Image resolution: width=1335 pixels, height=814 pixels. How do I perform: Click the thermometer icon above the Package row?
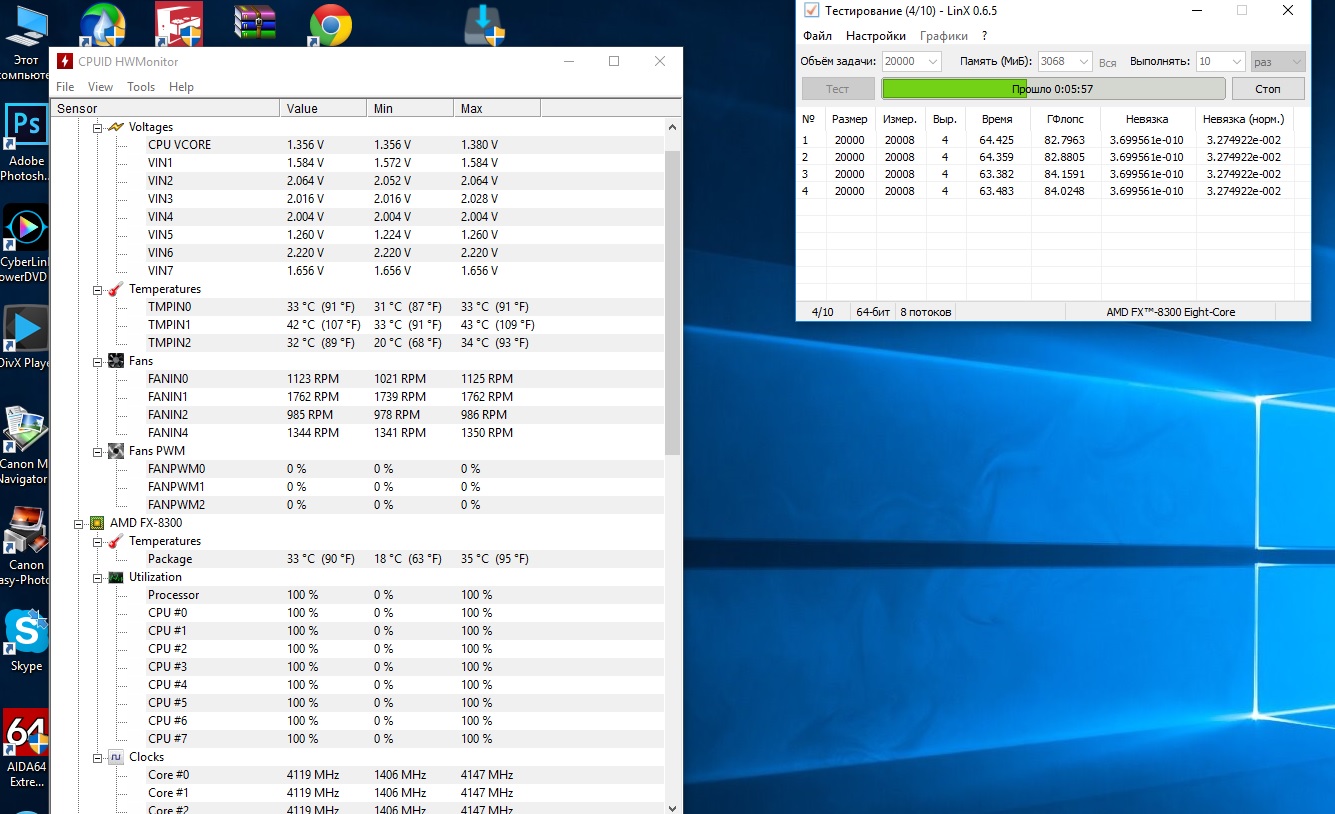(116, 541)
